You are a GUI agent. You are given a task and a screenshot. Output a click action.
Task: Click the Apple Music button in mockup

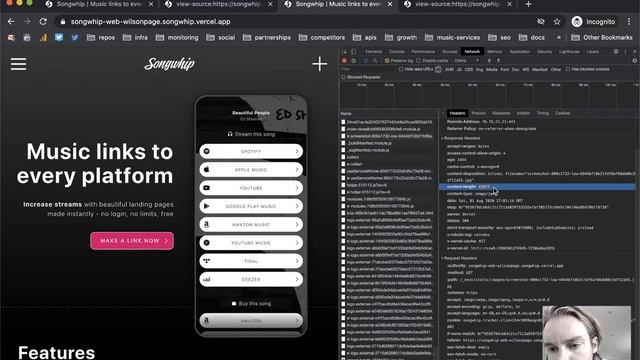(x=251, y=170)
